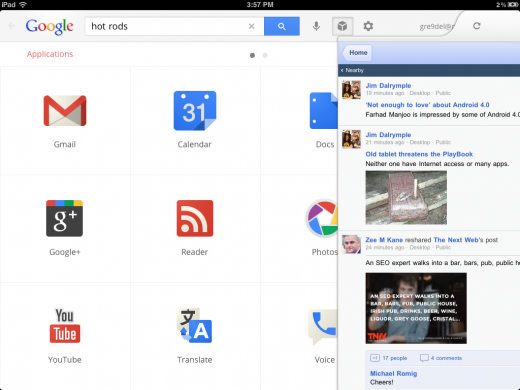Tap the 3:57 PM clock

260,5
